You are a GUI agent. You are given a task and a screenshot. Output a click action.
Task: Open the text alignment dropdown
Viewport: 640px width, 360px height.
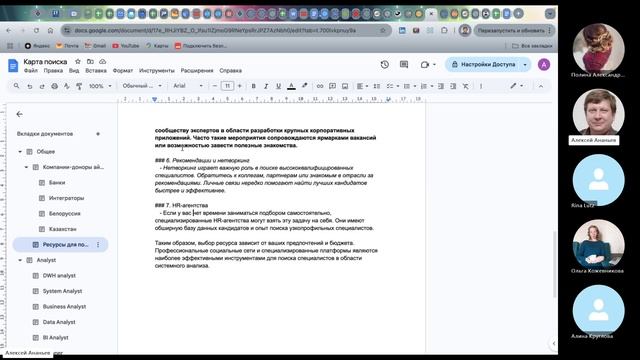click(362, 86)
